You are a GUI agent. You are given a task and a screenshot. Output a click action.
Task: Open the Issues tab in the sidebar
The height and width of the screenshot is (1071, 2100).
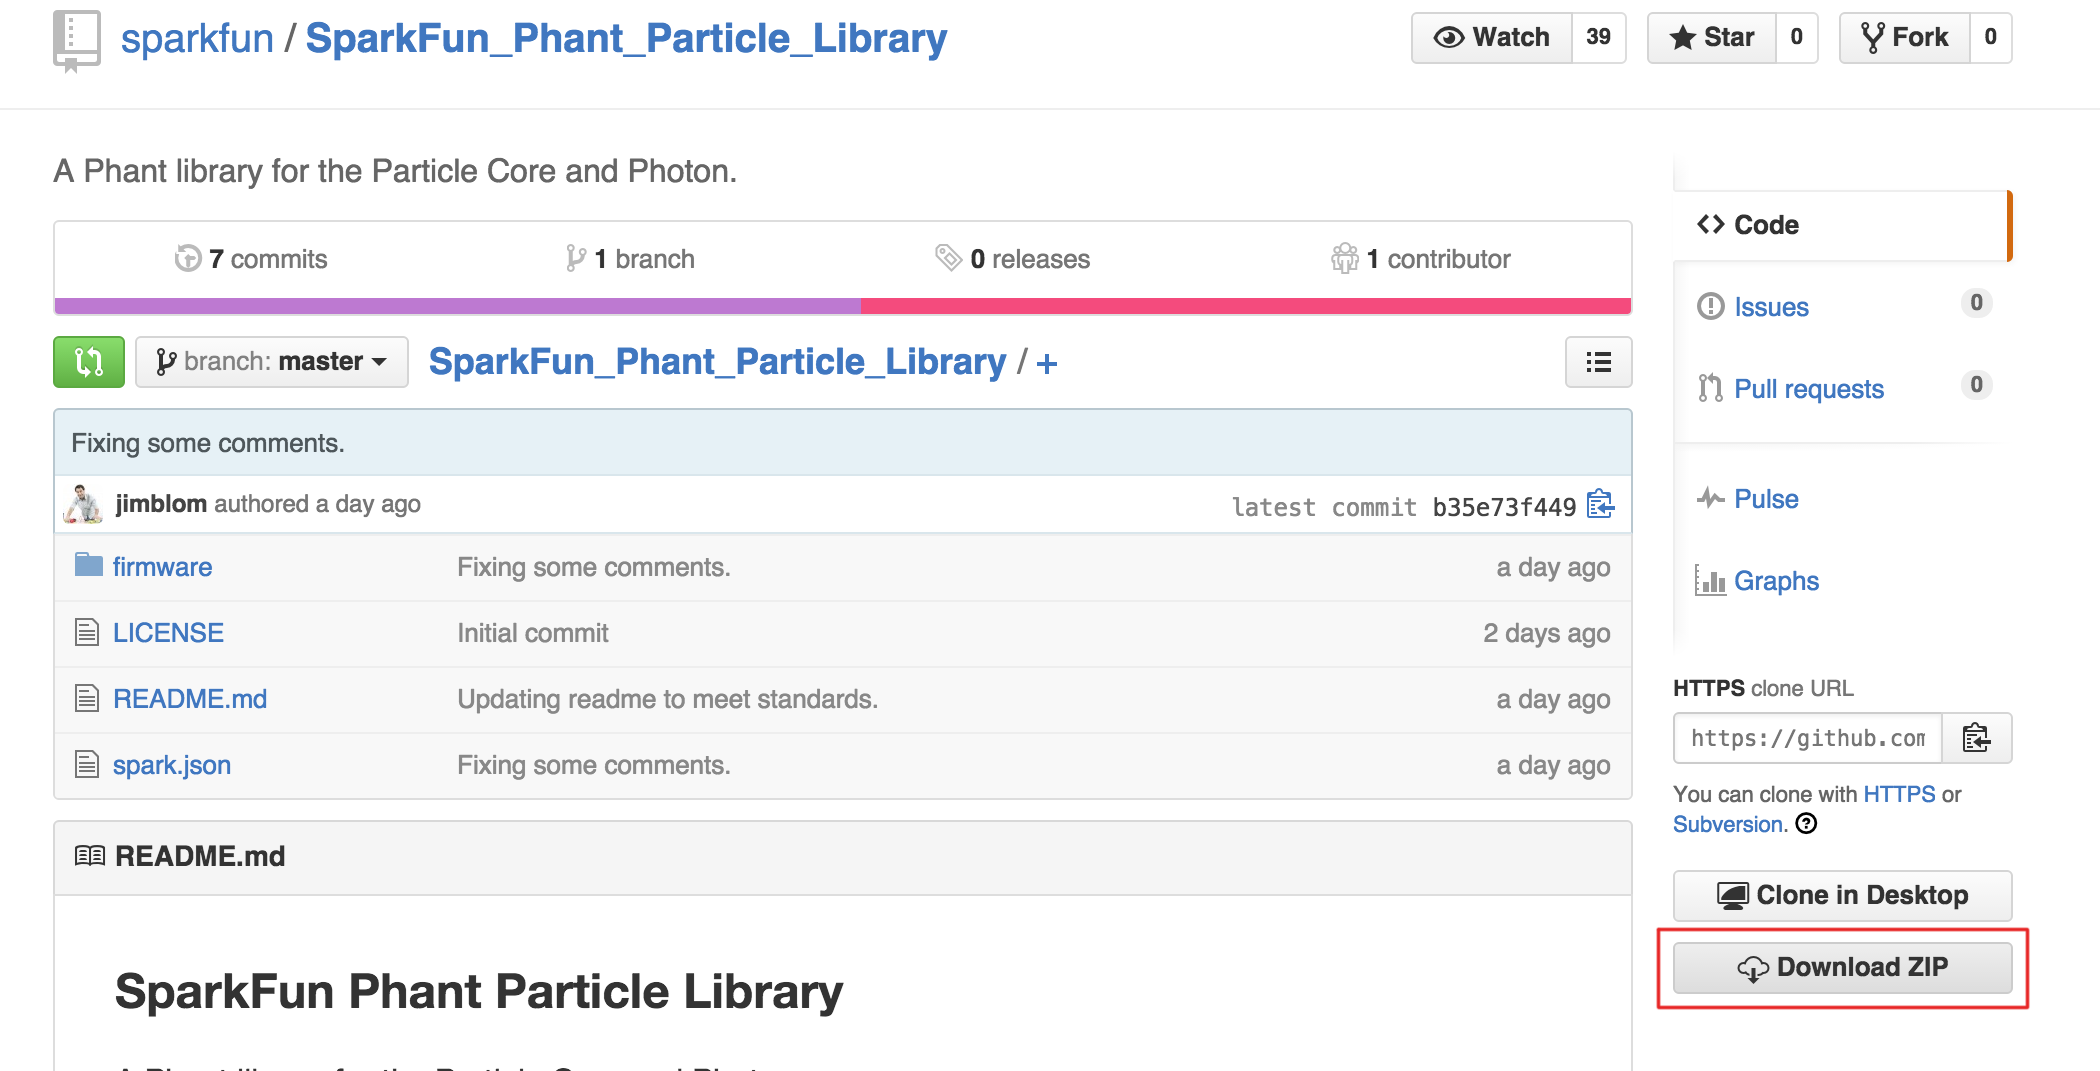tap(1771, 307)
